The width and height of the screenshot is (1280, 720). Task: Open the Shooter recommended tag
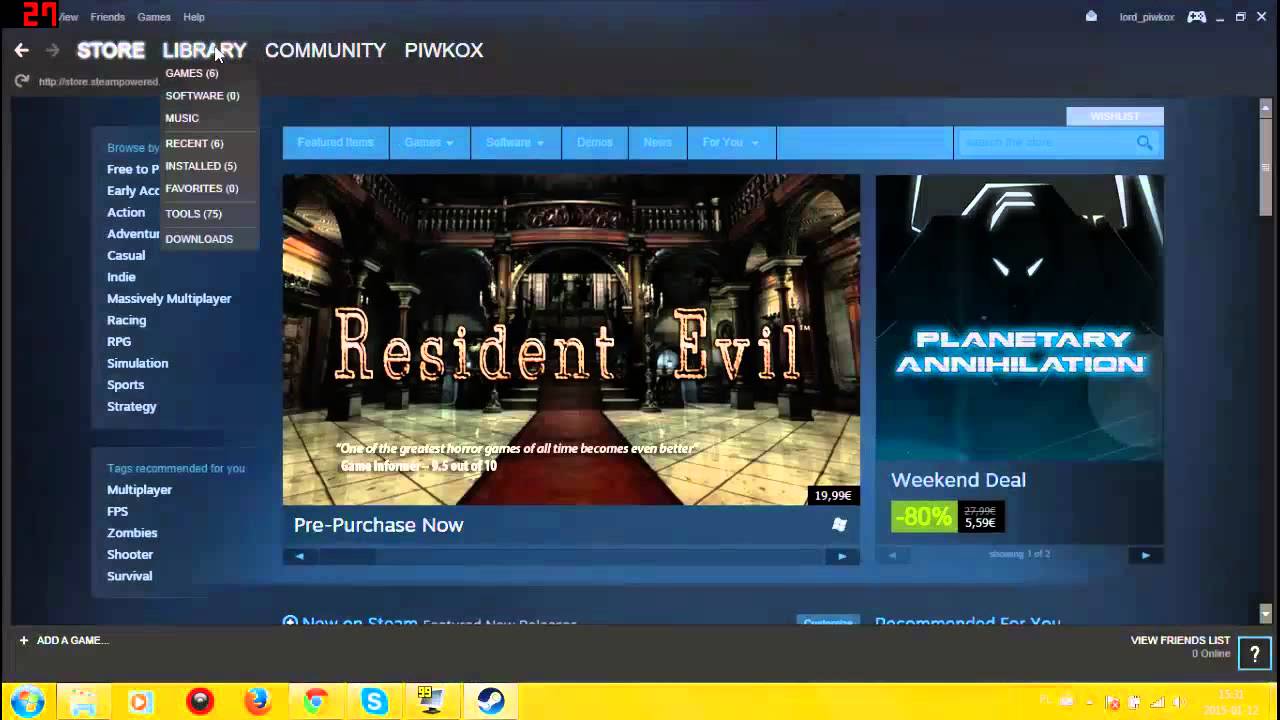tap(130, 555)
